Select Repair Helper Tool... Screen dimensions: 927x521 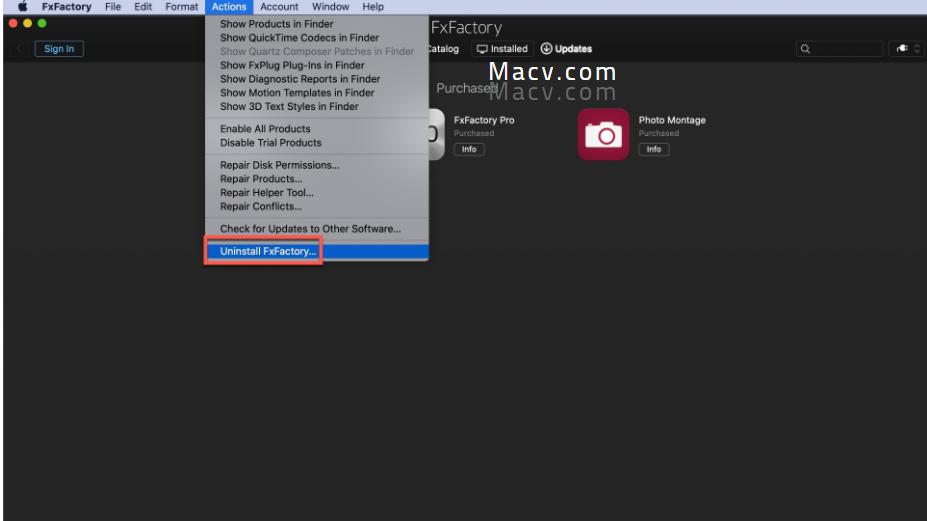point(317,192)
